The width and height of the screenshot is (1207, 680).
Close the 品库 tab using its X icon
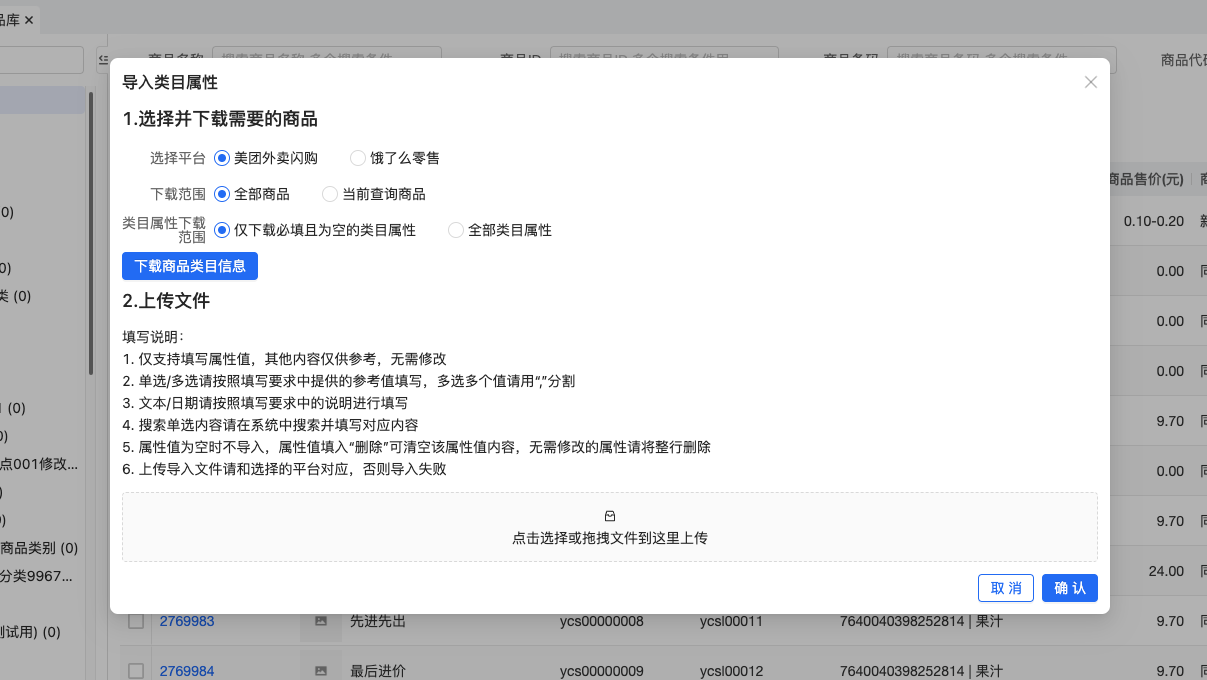click(29, 20)
